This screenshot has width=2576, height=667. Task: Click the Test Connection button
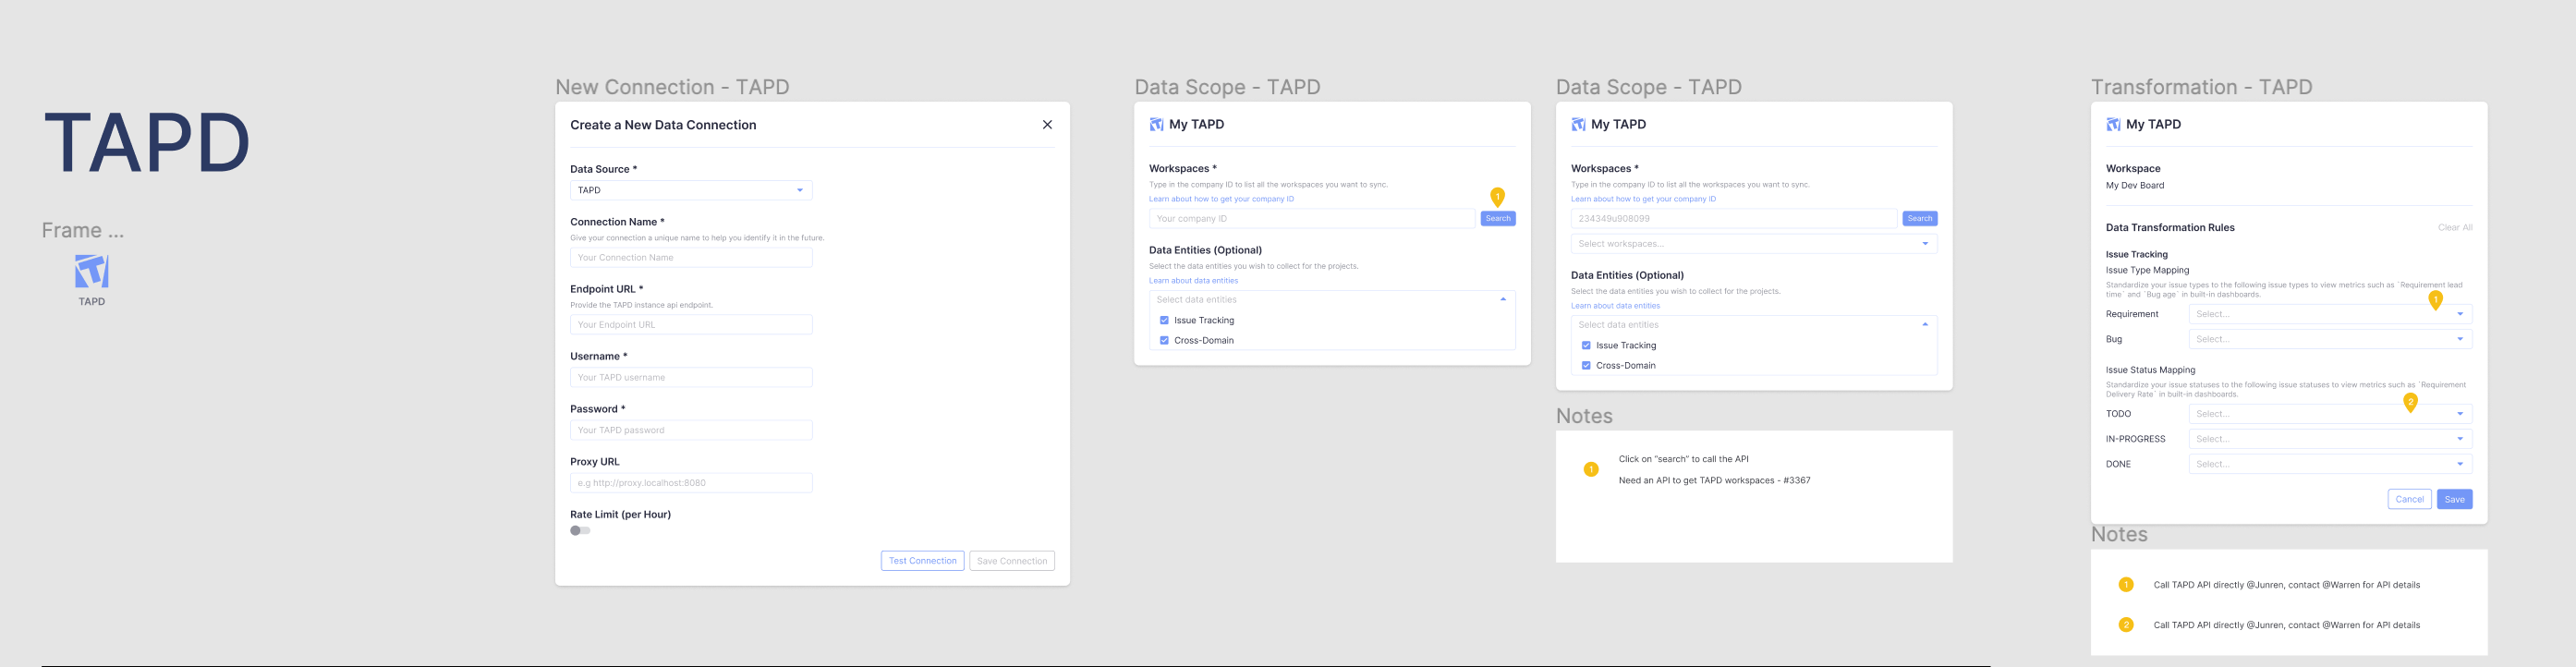922,561
